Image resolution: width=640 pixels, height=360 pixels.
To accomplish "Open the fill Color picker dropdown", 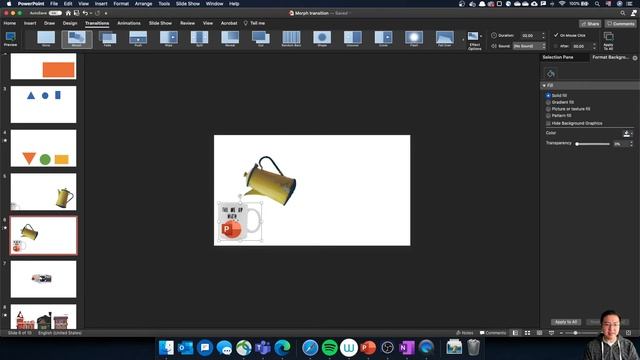I will 628,133.
